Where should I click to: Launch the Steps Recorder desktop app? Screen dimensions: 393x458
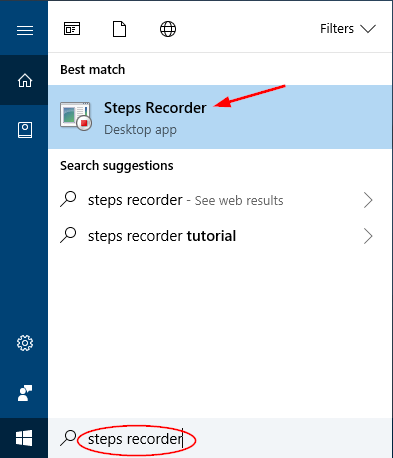coord(220,117)
